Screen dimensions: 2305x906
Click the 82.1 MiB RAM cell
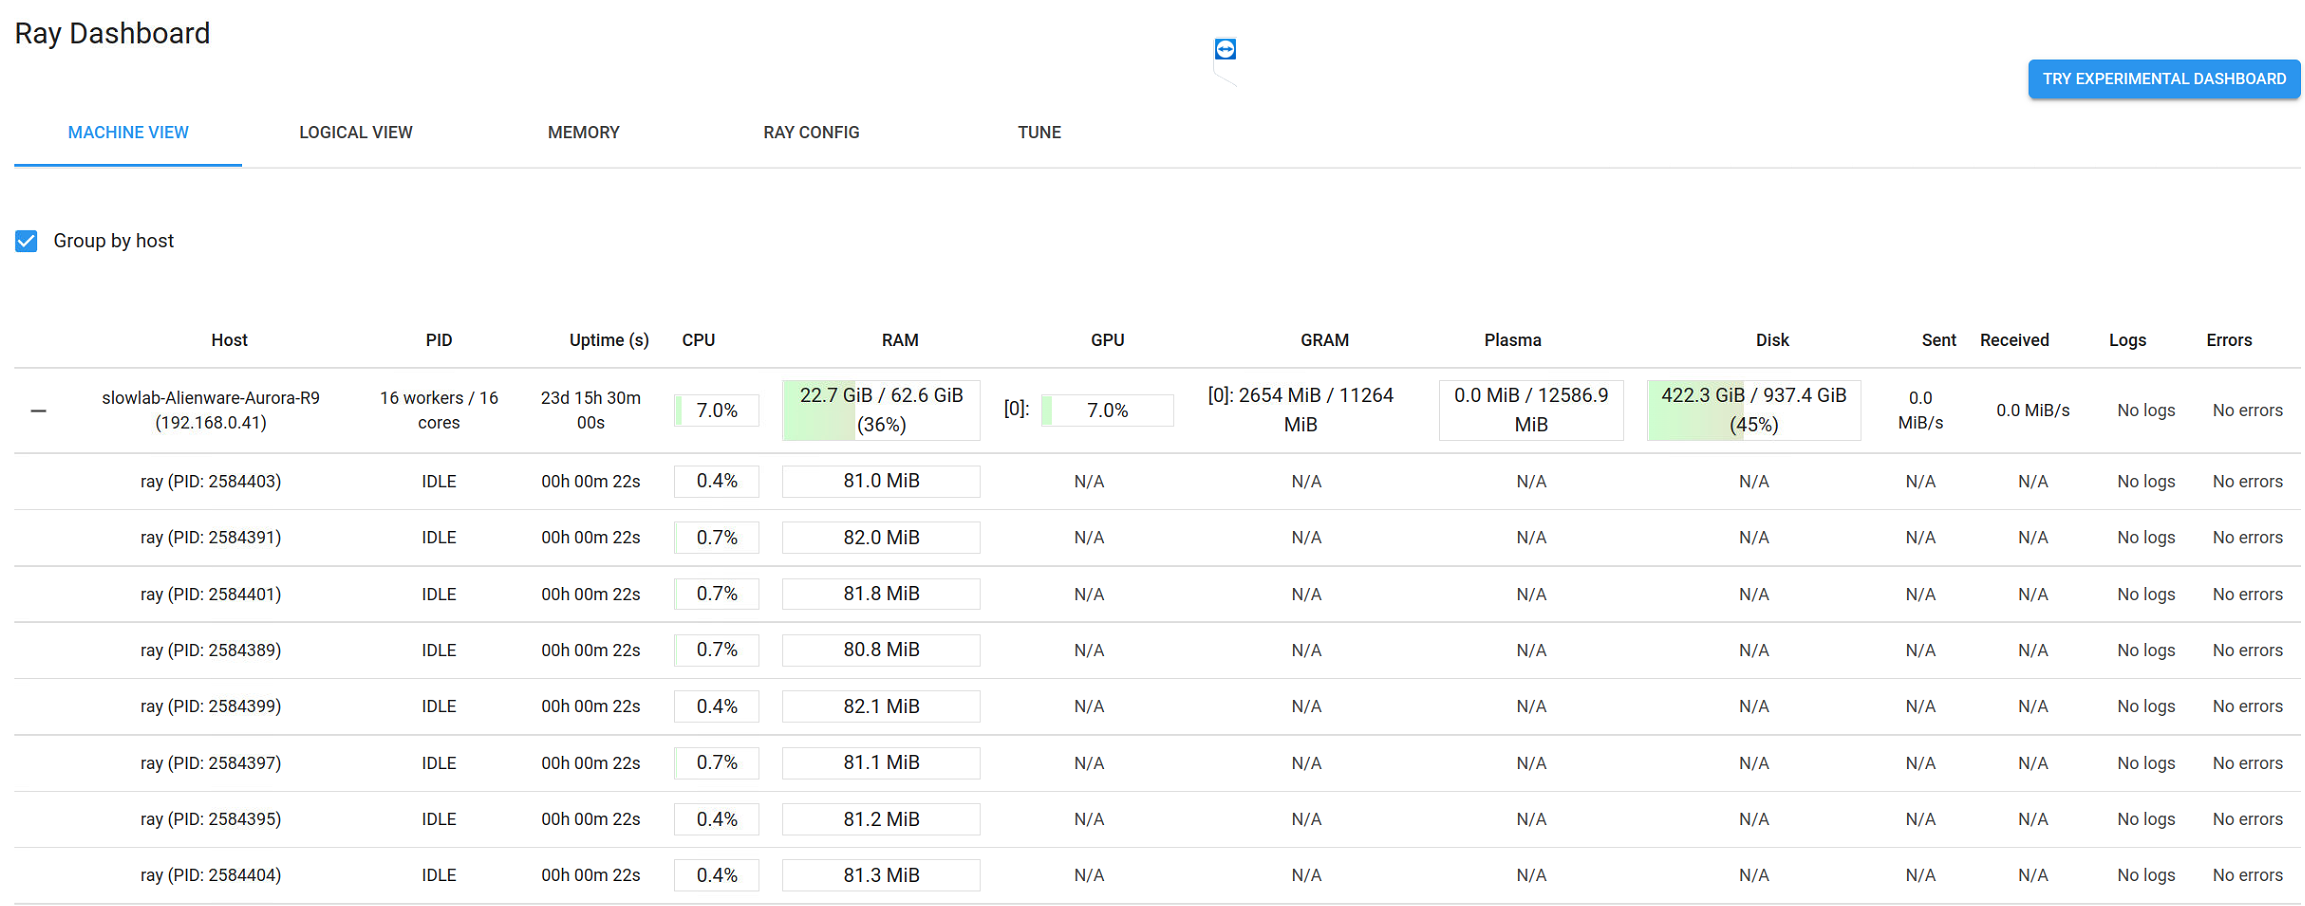click(x=881, y=706)
